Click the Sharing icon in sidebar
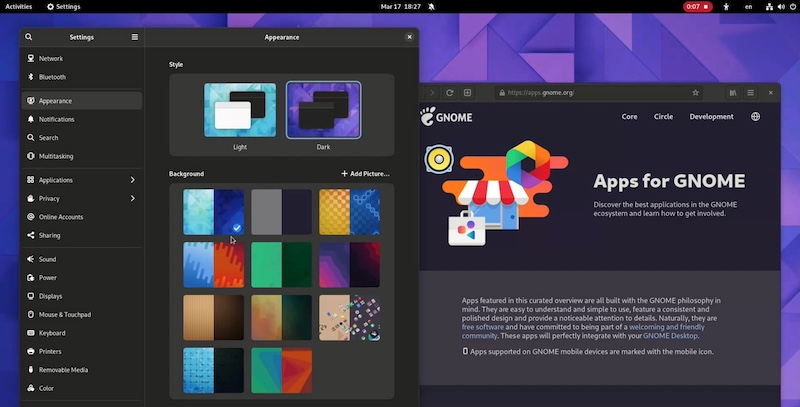The width and height of the screenshot is (800, 407). pyautogui.click(x=31, y=235)
